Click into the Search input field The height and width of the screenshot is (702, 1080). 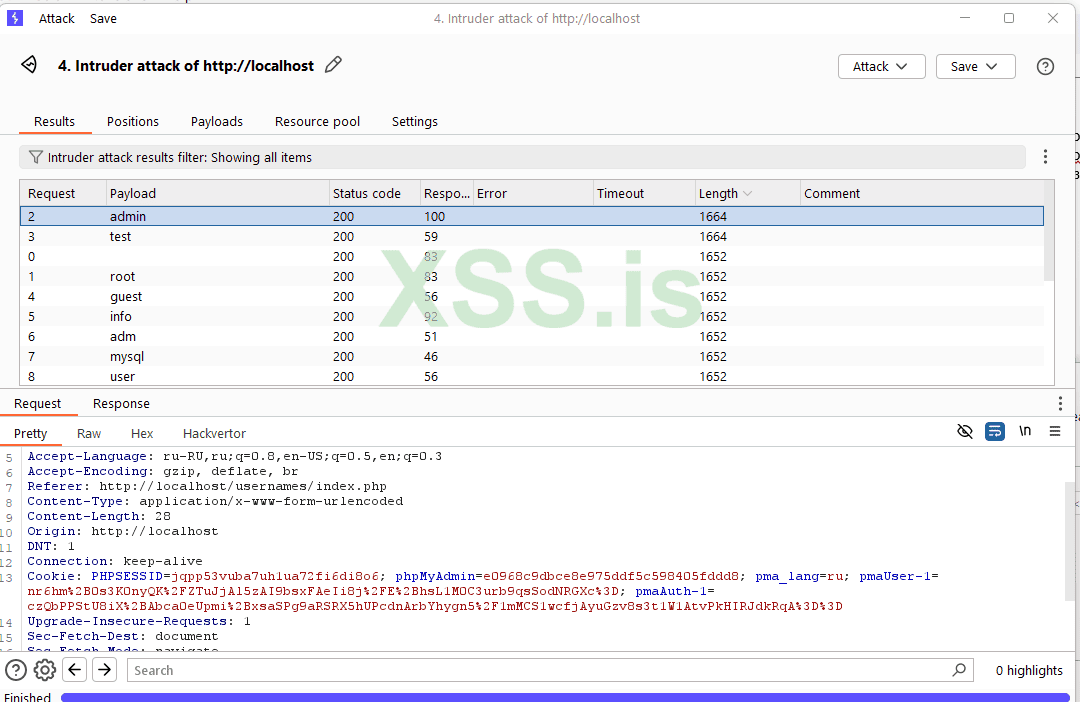[x=540, y=670]
